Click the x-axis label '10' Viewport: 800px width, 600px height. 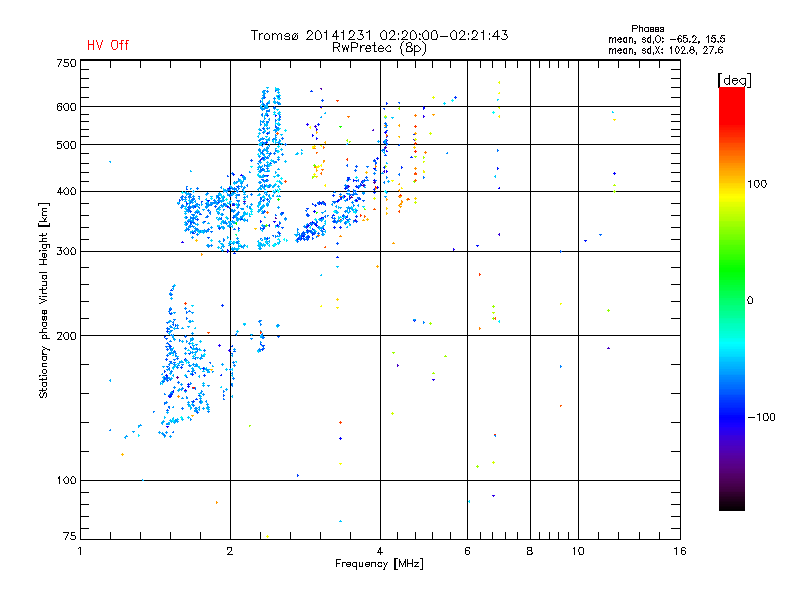point(578,551)
